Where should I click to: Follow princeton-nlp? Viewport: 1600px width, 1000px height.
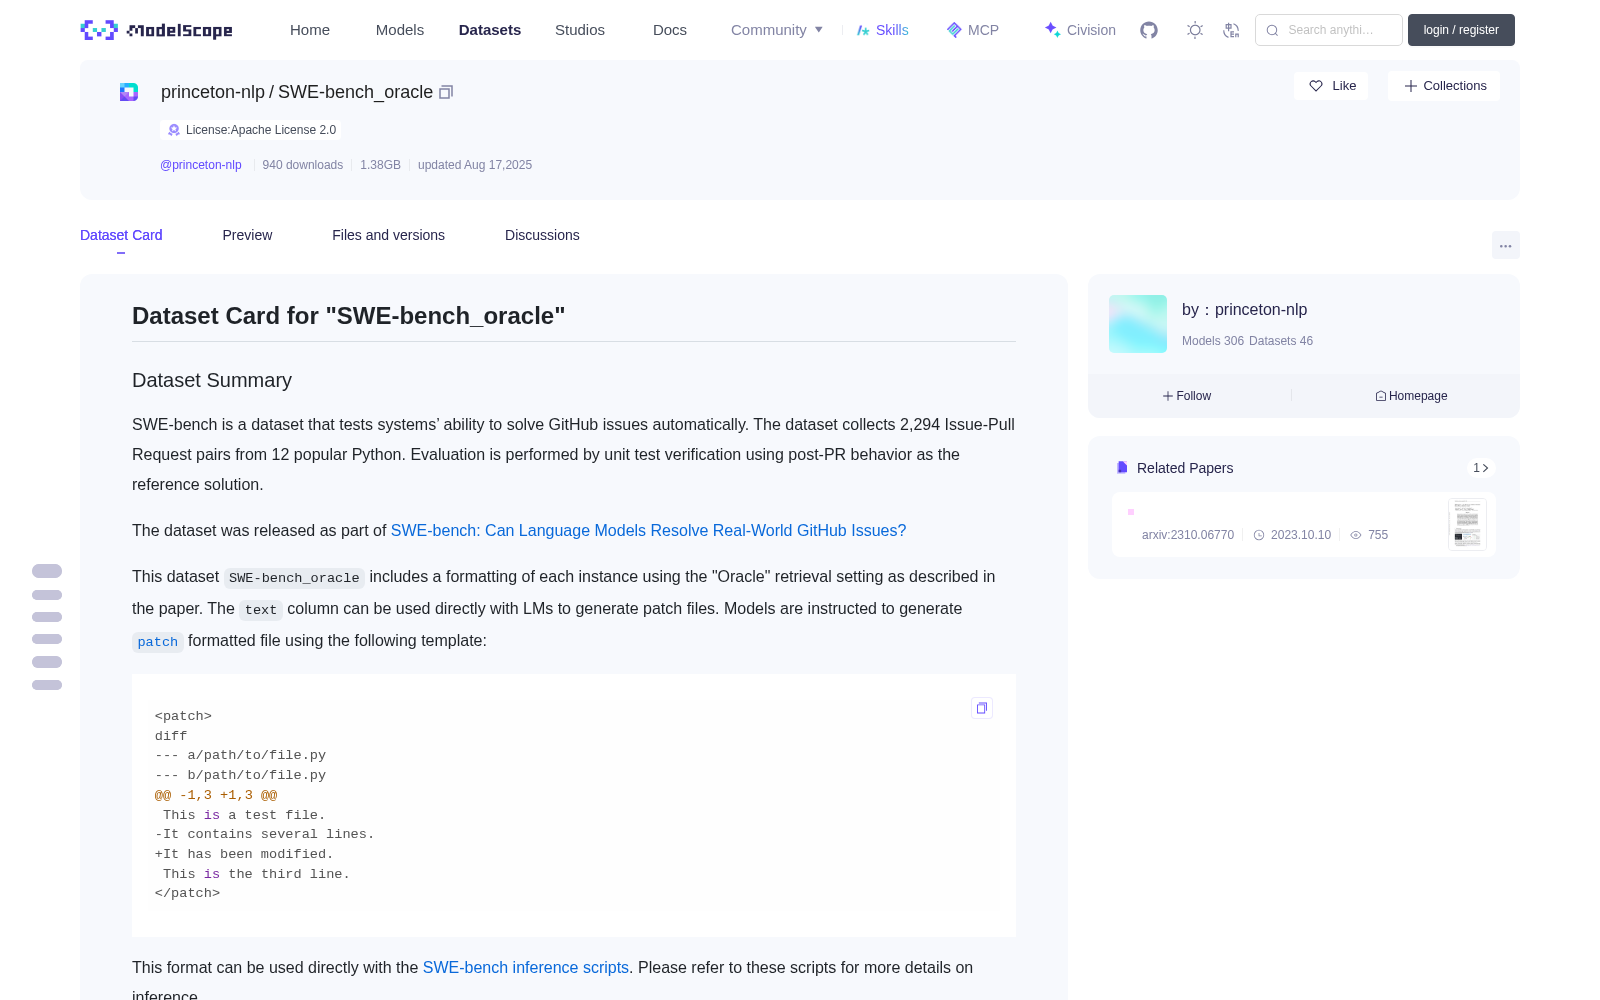(x=1187, y=396)
